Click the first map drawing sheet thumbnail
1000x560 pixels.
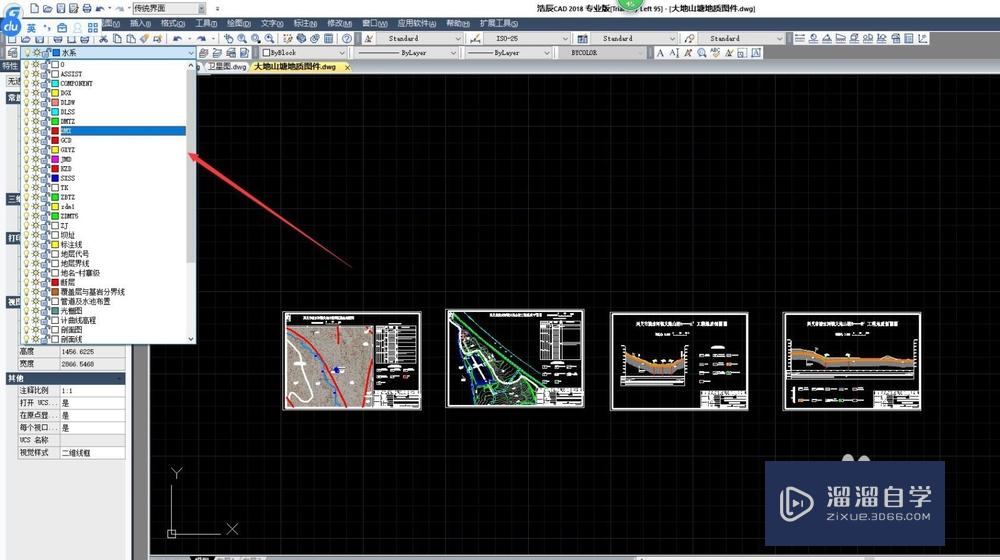tap(352, 360)
